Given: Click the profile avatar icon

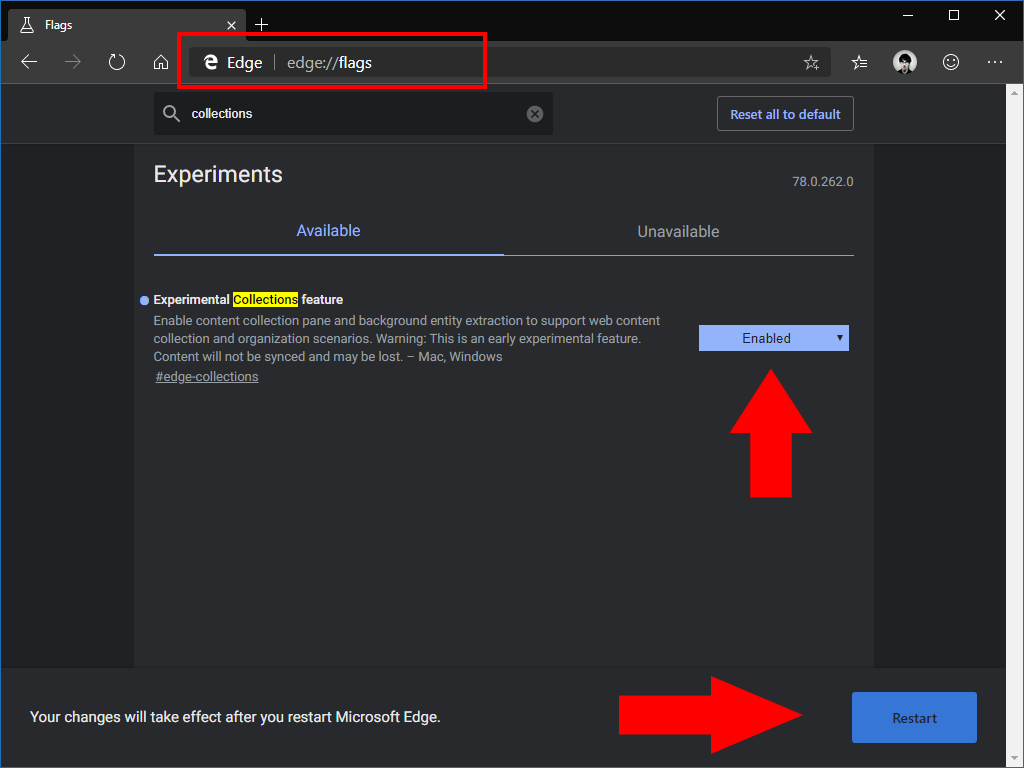Looking at the screenshot, I should (904, 62).
